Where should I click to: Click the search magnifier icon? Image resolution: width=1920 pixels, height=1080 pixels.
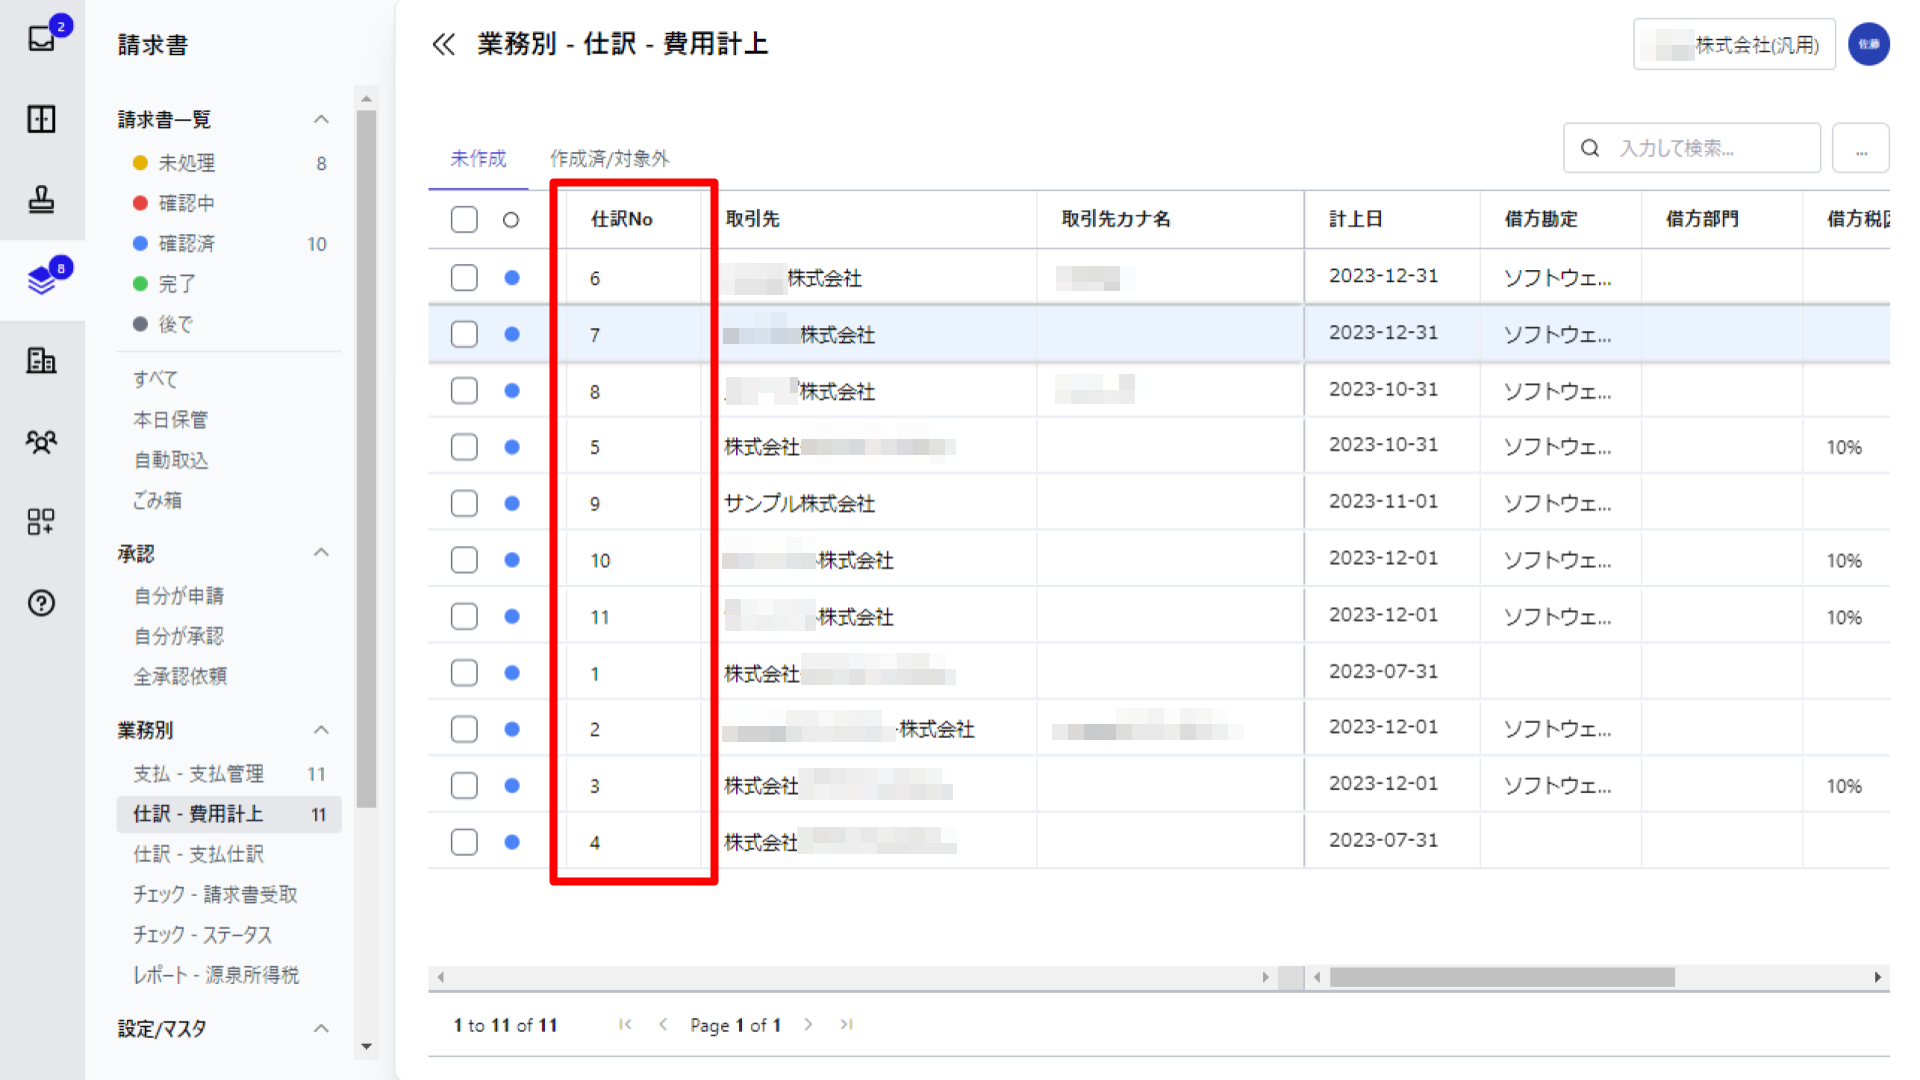click(1589, 148)
